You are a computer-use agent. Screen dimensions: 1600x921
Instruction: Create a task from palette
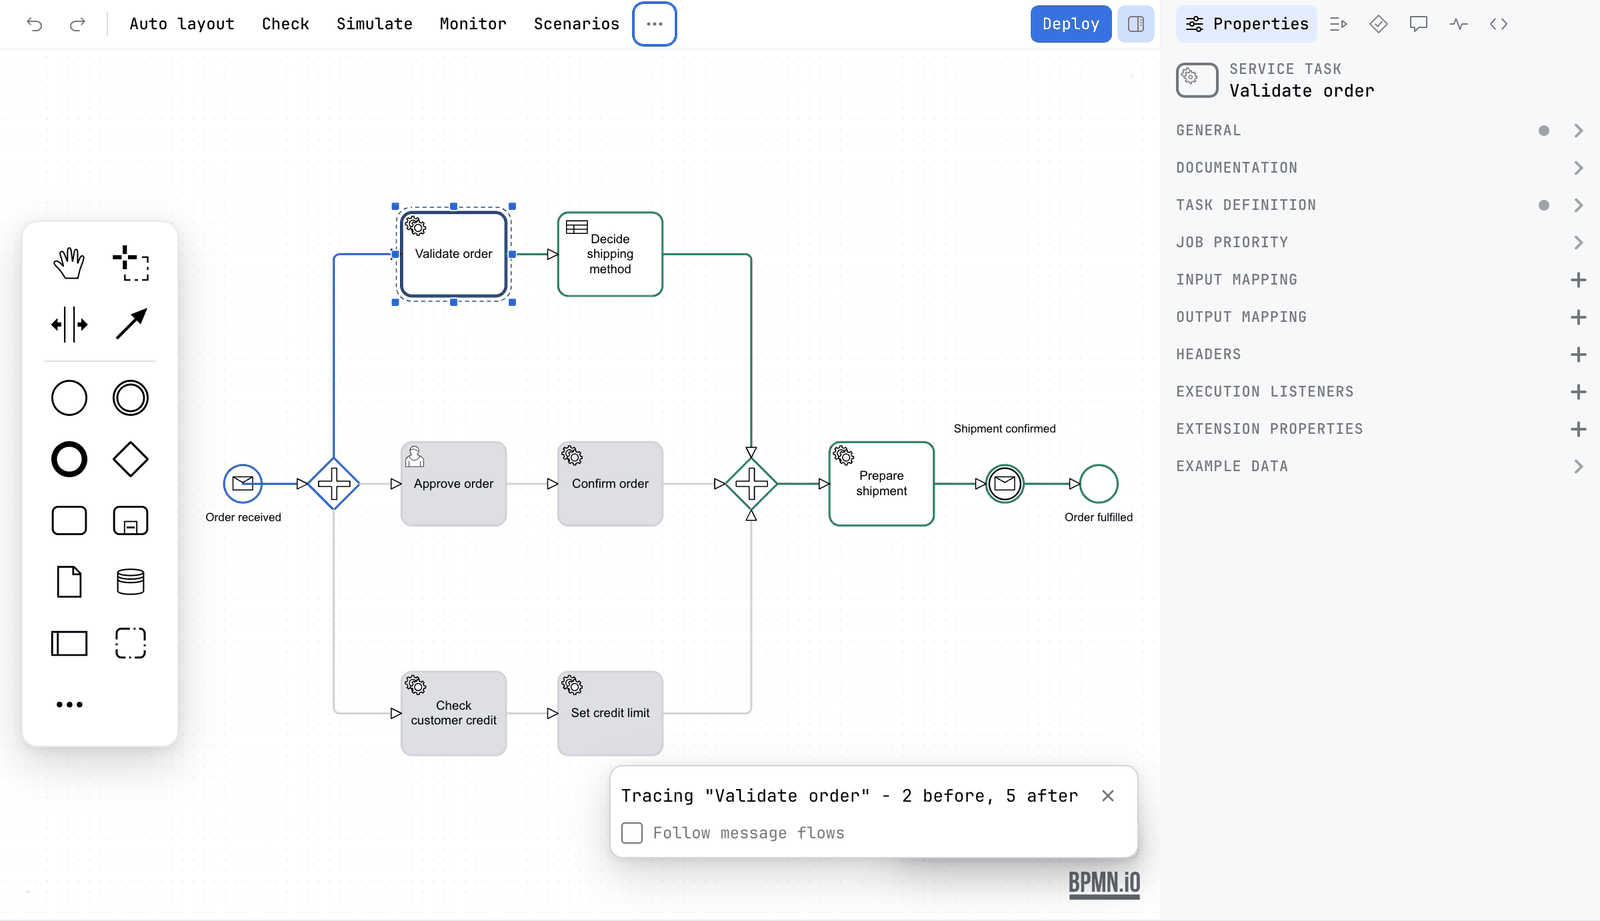pos(69,521)
